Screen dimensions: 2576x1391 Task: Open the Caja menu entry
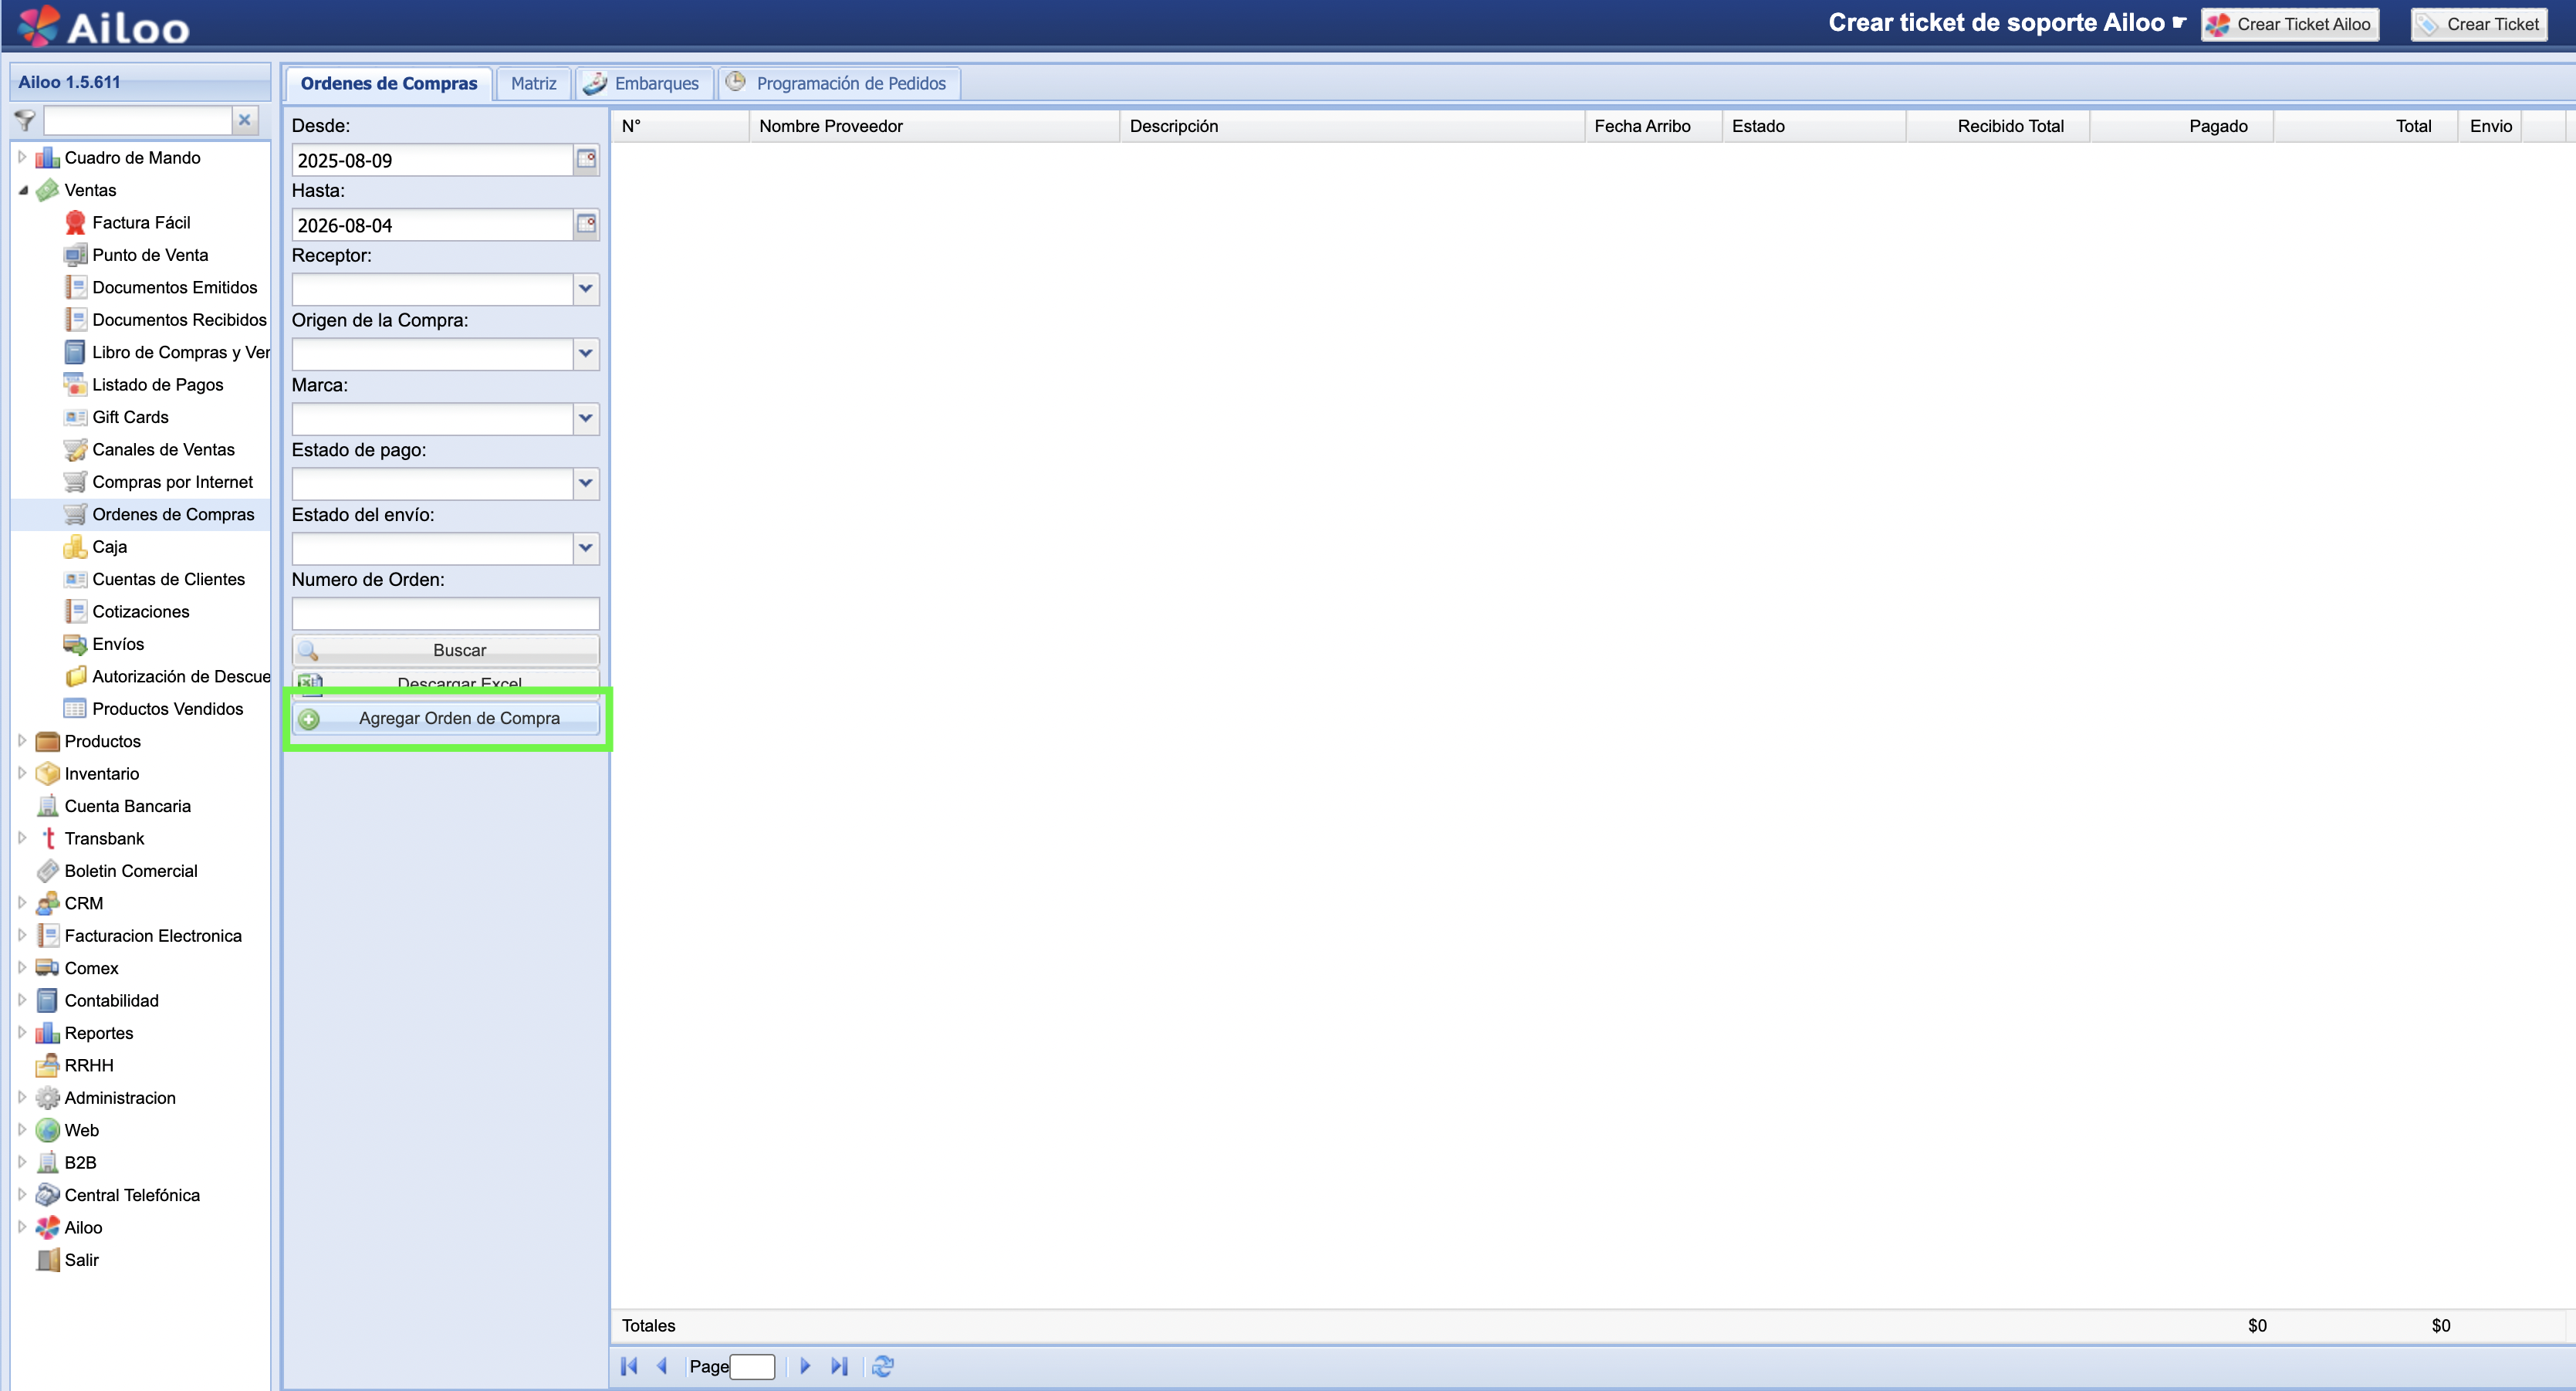[x=109, y=546]
